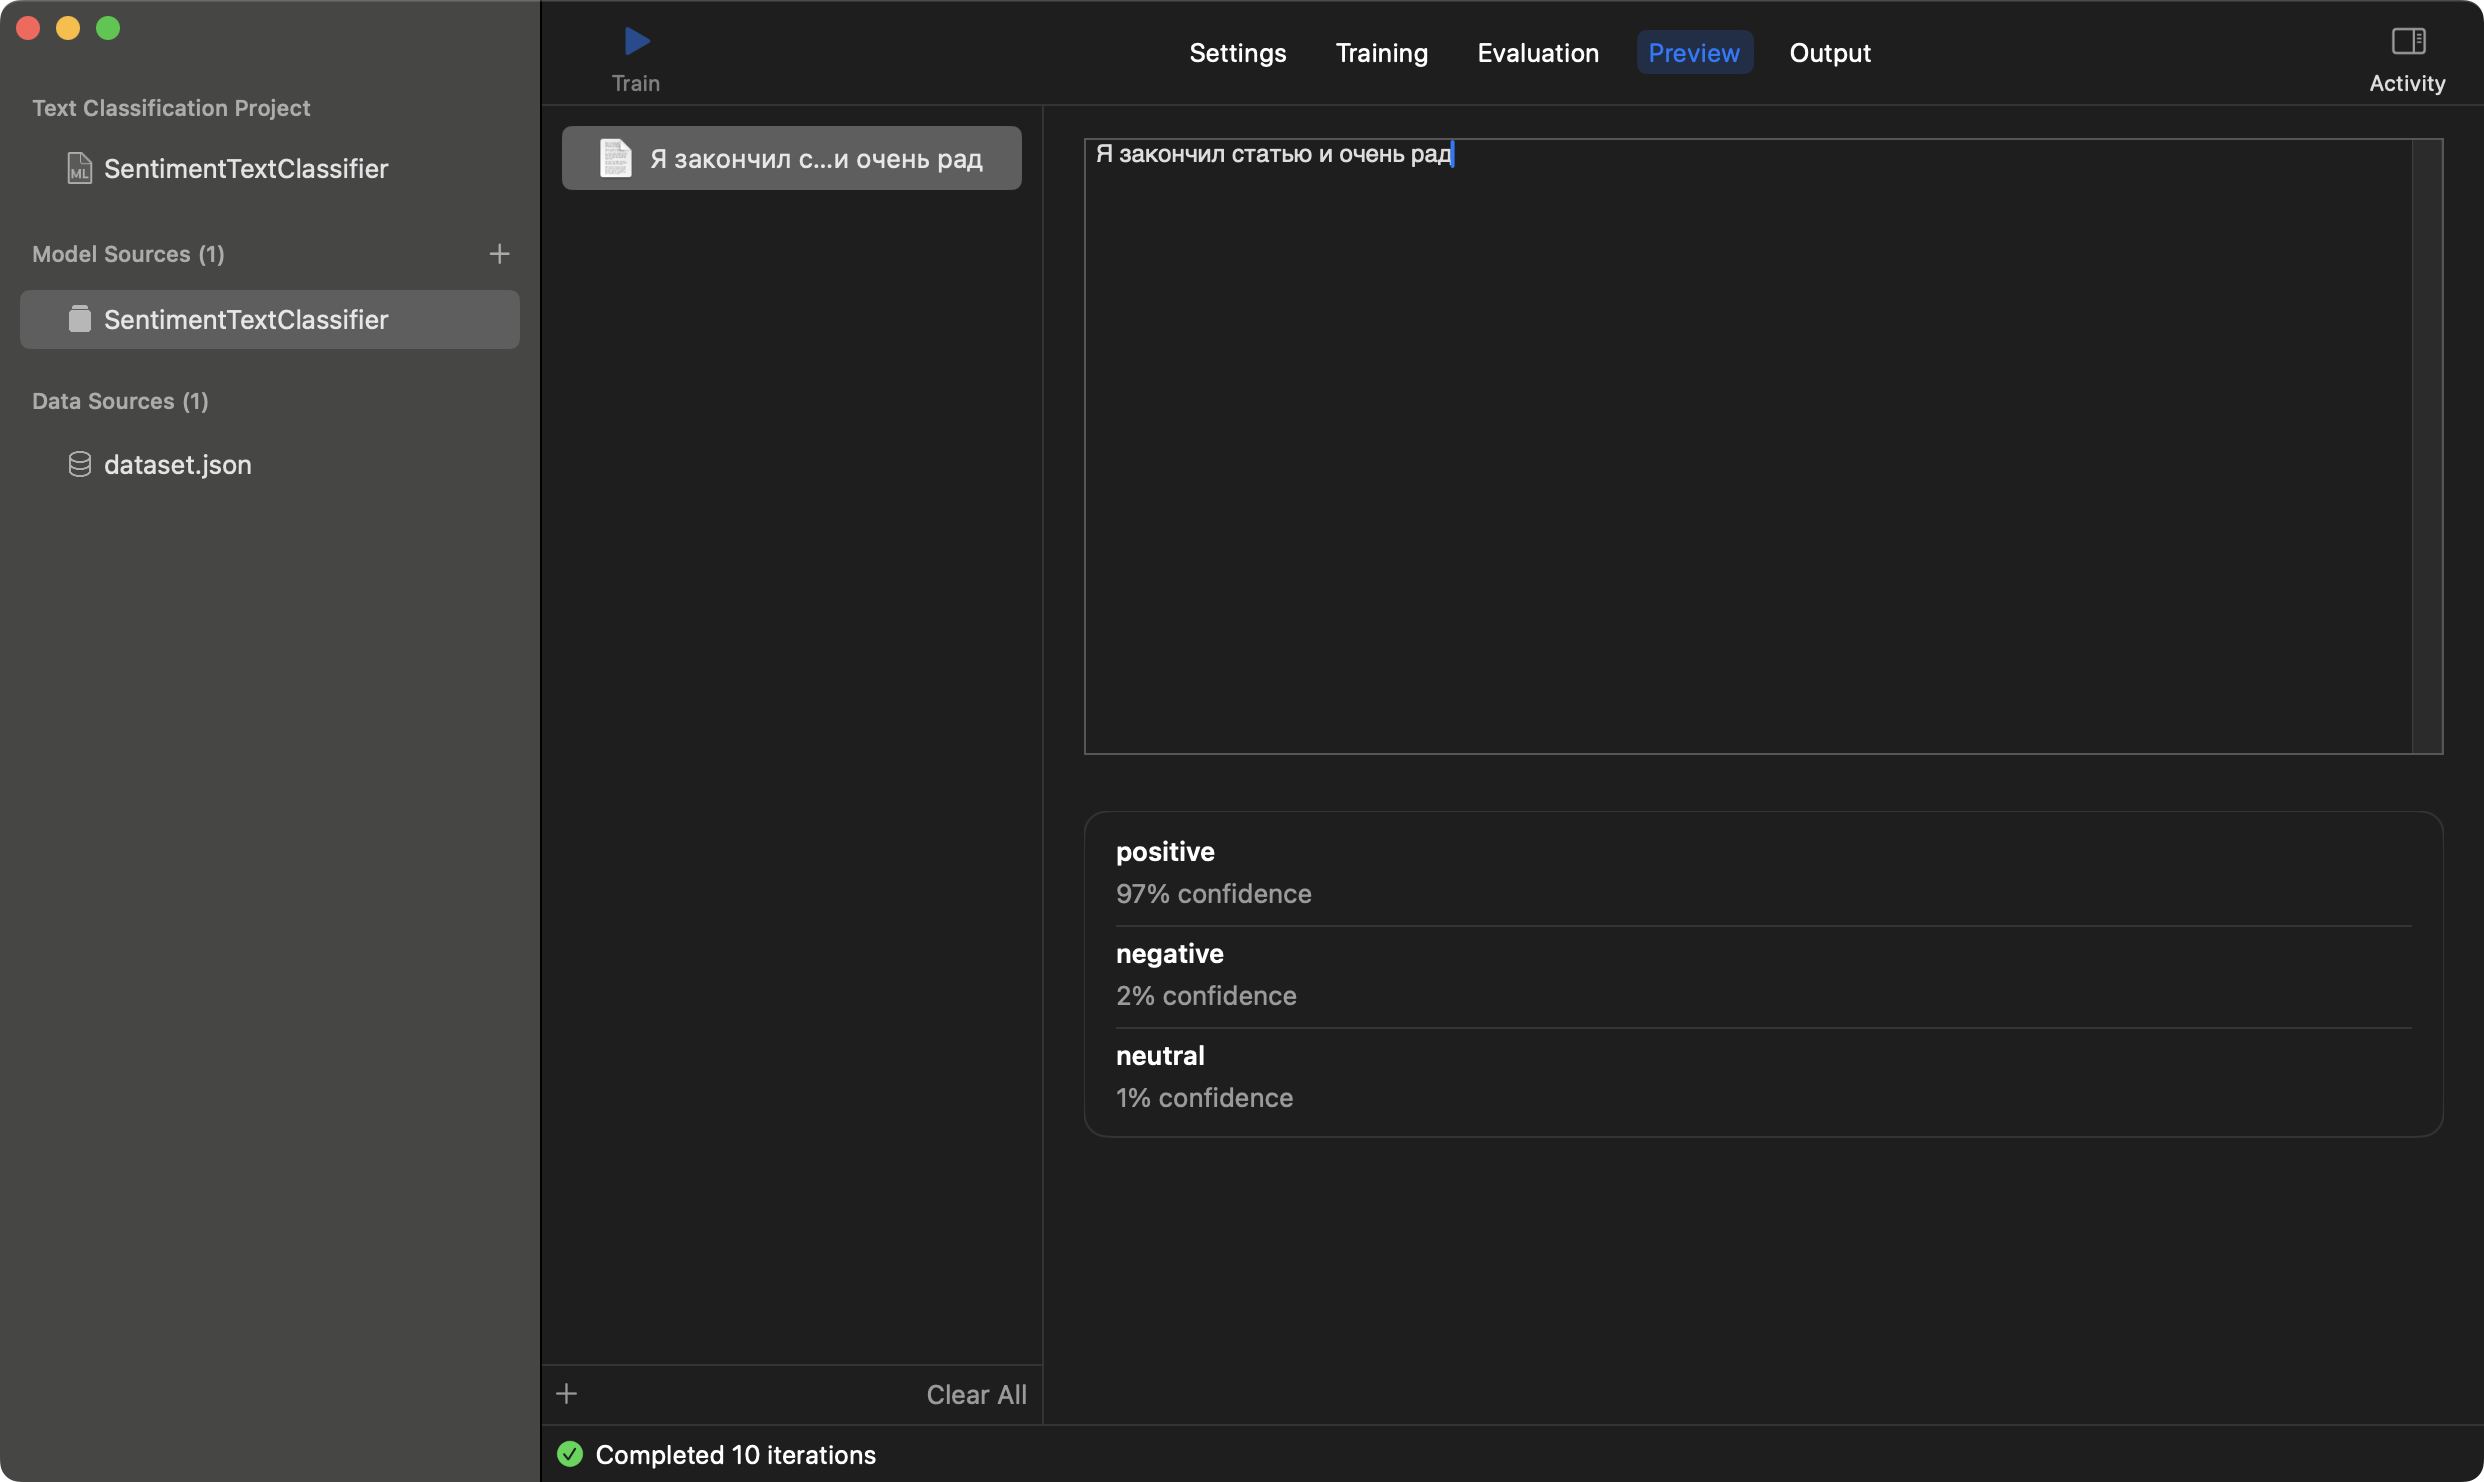The width and height of the screenshot is (2484, 1482).
Task: Add a preview sample with bottom plus icon
Action: tap(566, 1393)
